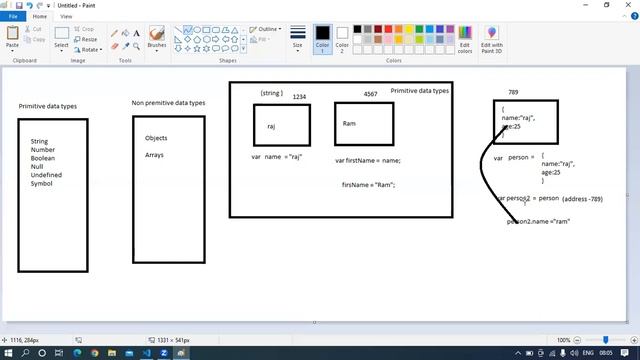Pick the red color swatch

pyautogui.click(x=388, y=29)
